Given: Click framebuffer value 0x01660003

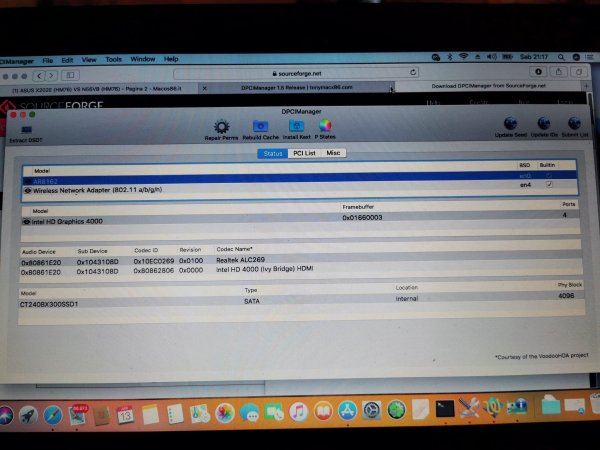Looking at the screenshot, I should (x=362, y=217).
